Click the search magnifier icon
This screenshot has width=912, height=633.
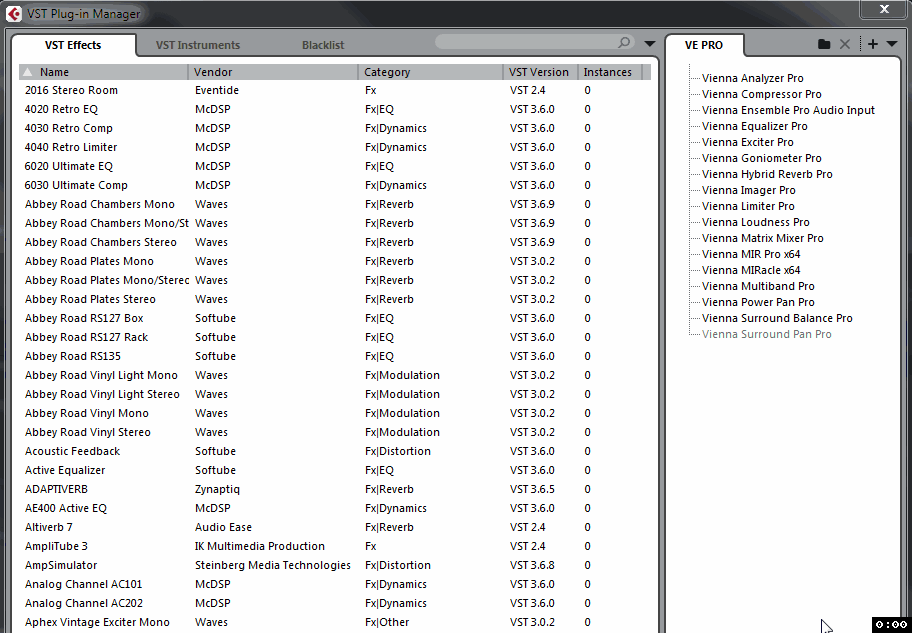(624, 42)
